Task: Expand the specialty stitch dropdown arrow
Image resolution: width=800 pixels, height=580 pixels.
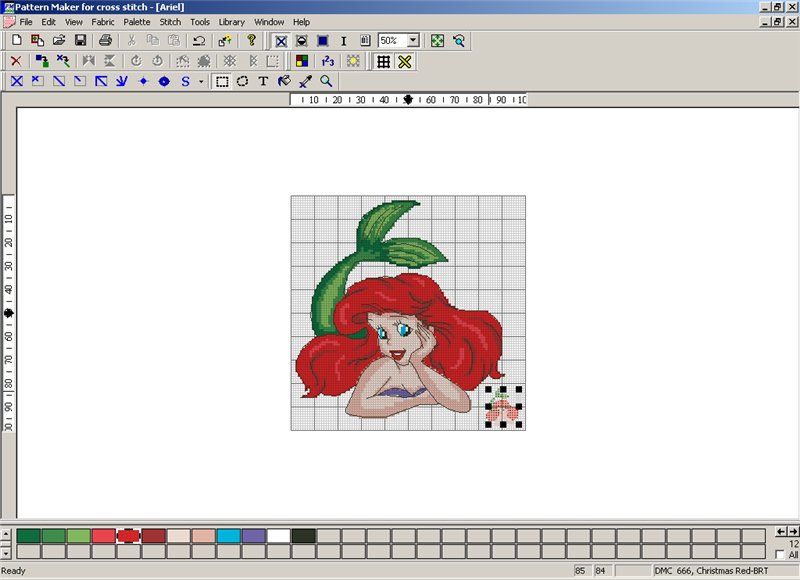Action: tap(201, 82)
